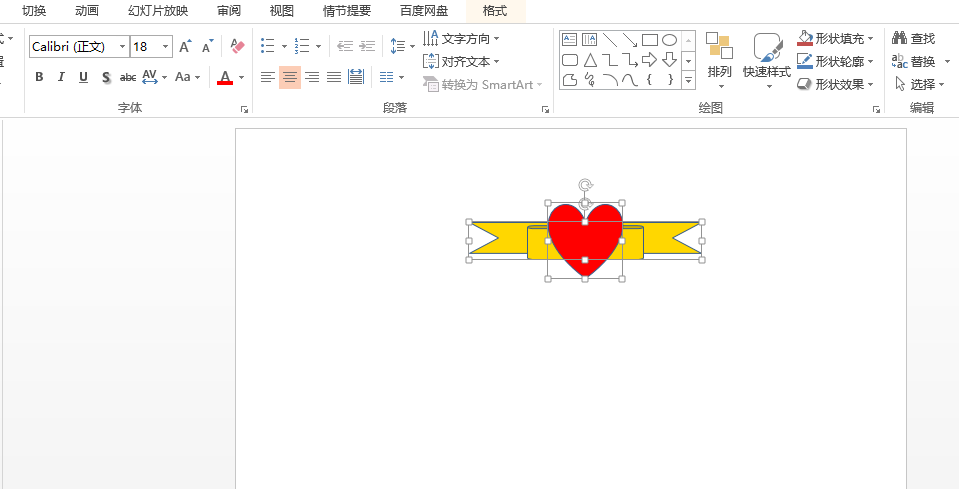Select the oval shape
This screenshot has height=489, width=959.
pyautogui.click(x=670, y=40)
